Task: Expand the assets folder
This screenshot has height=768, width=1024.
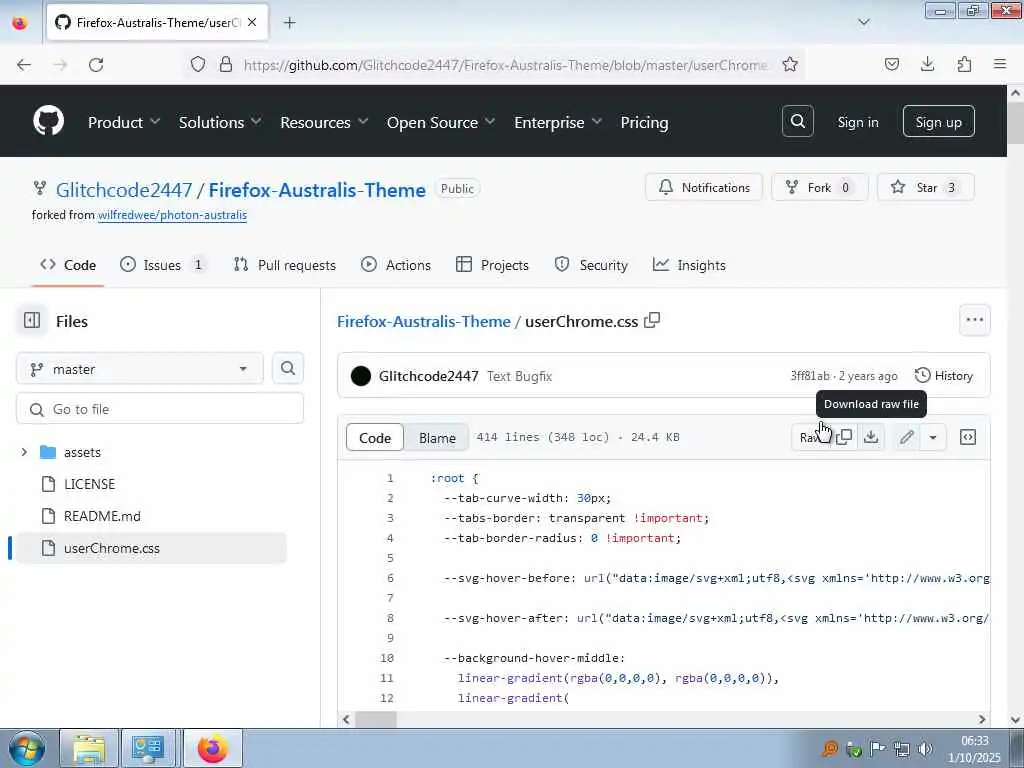Action: click(x=24, y=452)
